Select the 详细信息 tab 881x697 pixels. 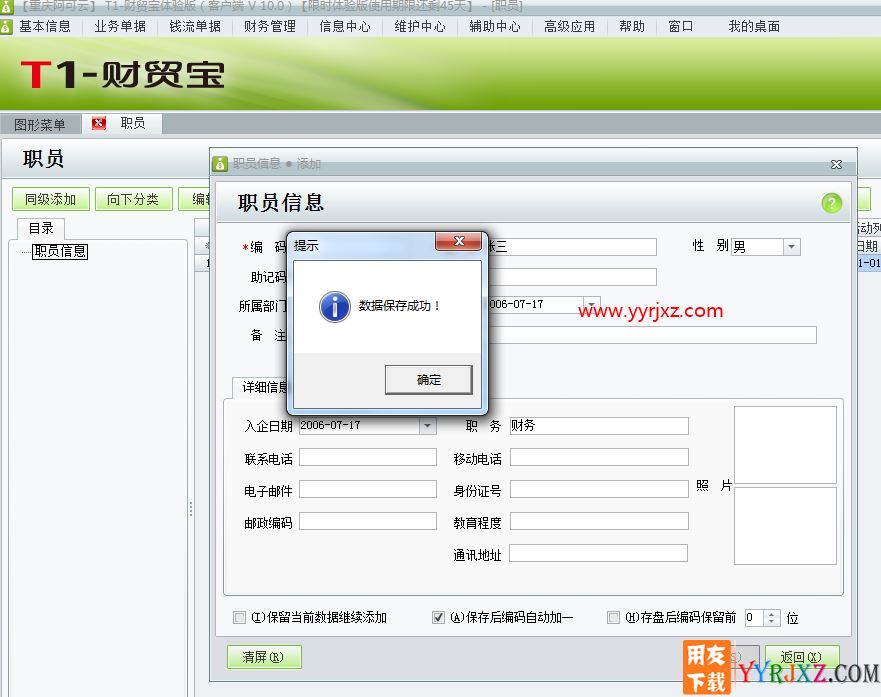(x=264, y=387)
